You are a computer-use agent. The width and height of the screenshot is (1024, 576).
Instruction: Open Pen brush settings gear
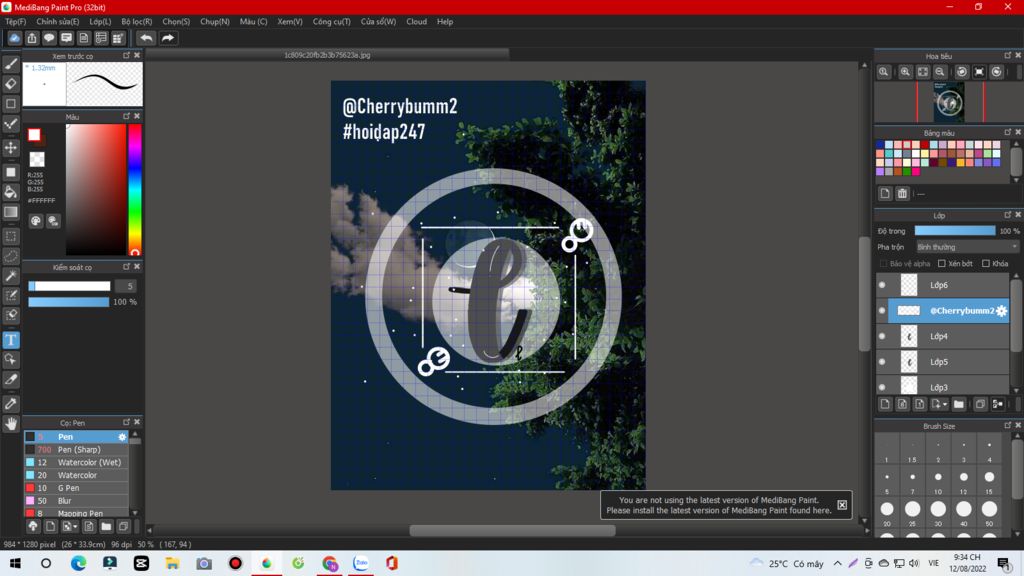coord(122,437)
